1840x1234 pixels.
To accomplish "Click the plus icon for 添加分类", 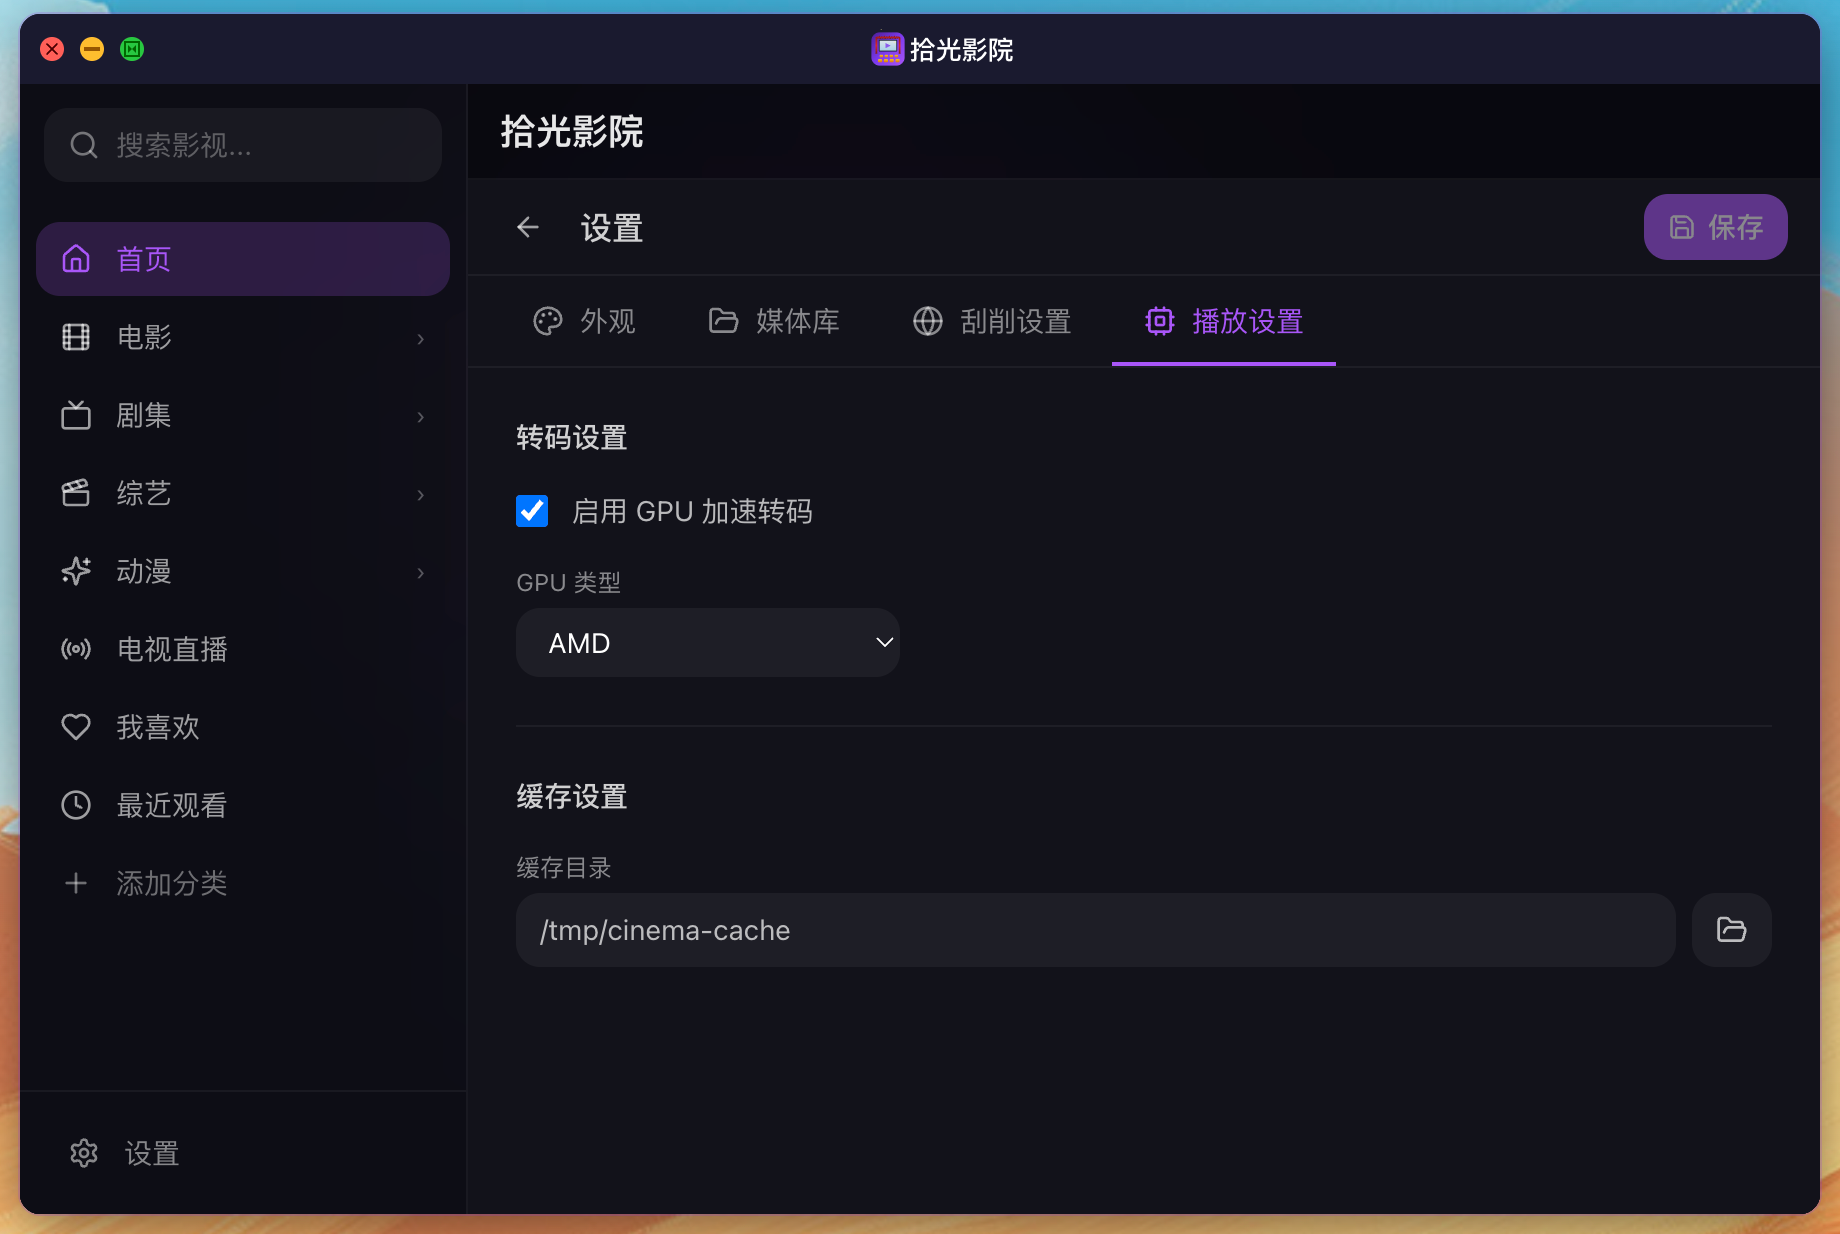I will [76, 883].
